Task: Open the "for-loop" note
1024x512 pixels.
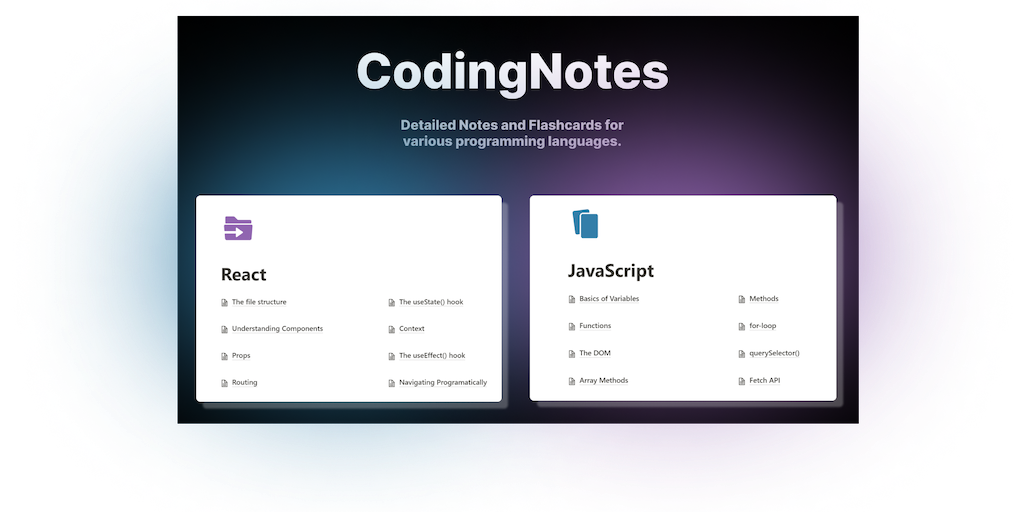Action: pos(762,325)
